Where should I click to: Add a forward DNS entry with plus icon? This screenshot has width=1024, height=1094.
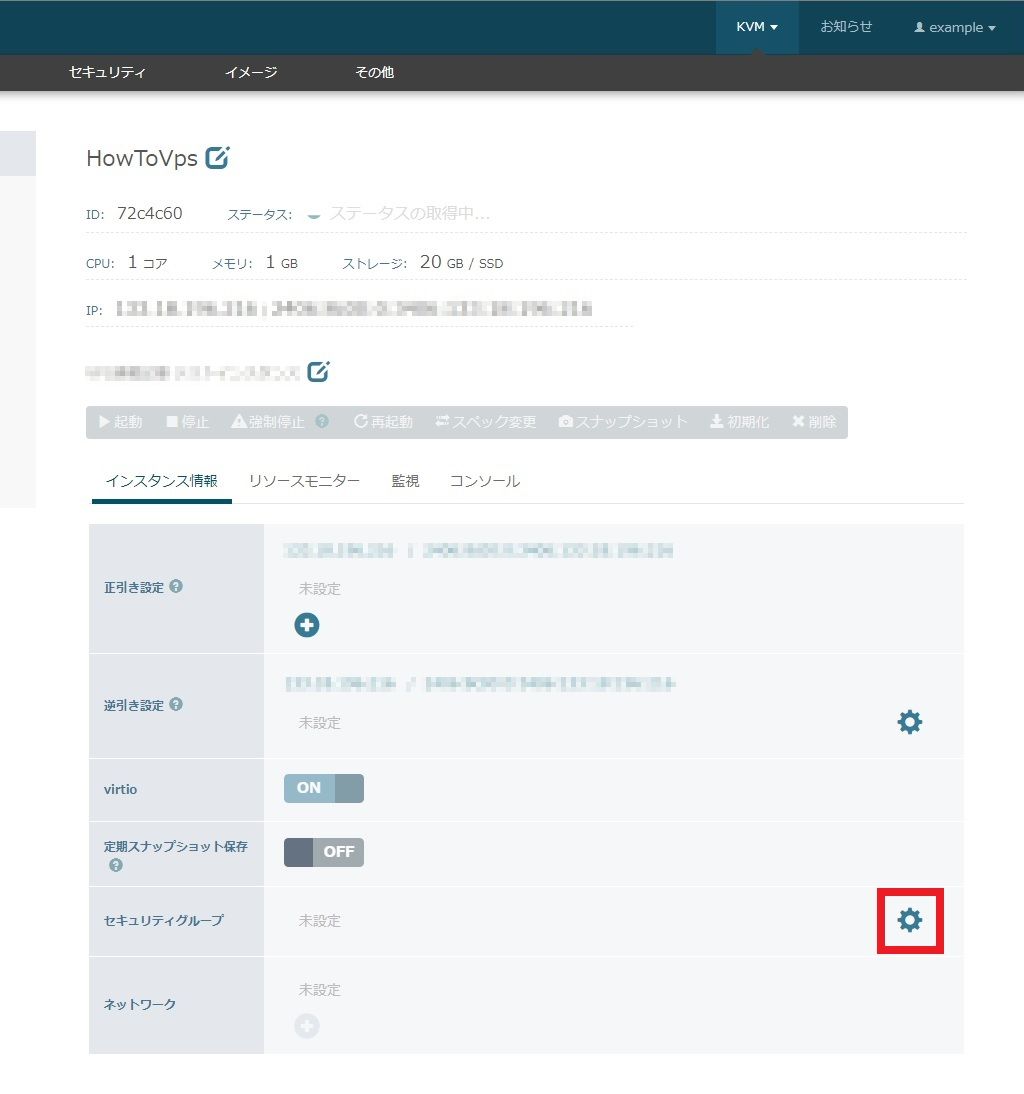pos(307,625)
